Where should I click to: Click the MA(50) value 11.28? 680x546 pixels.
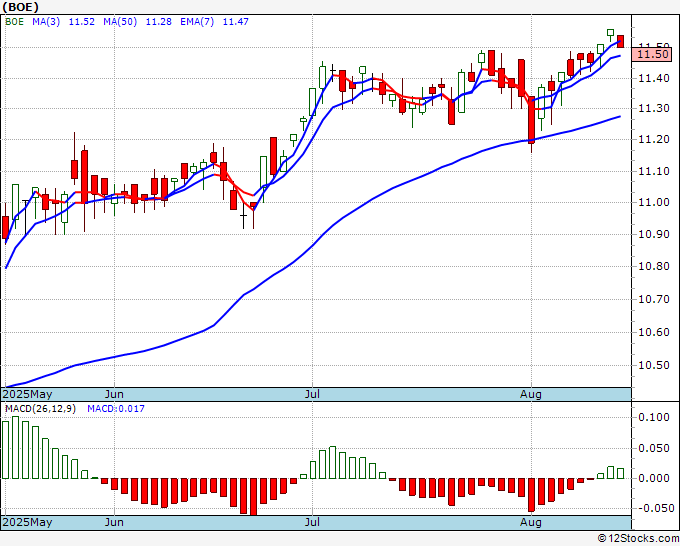[x=158, y=22]
